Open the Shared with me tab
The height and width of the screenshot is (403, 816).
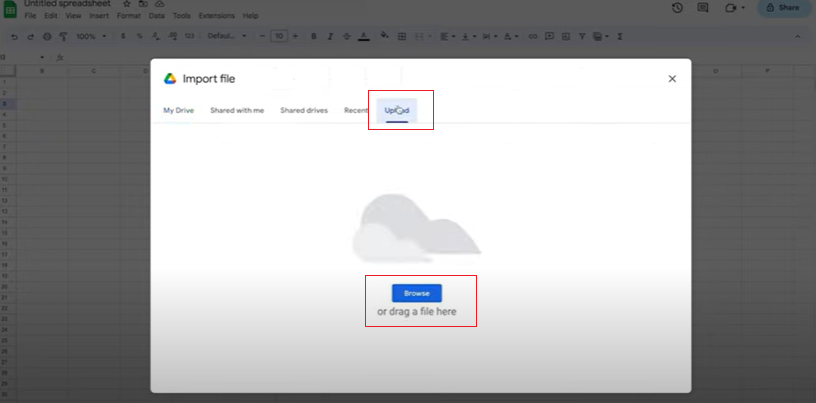tap(237, 110)
